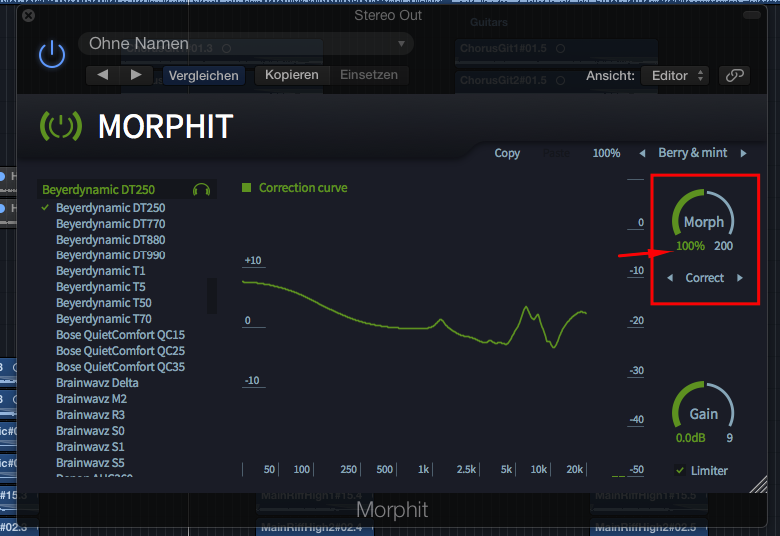The width and height of the screenshot is (780, 536).
Task: Go to previous preset with left arrow button
Action: click(103, 75)
